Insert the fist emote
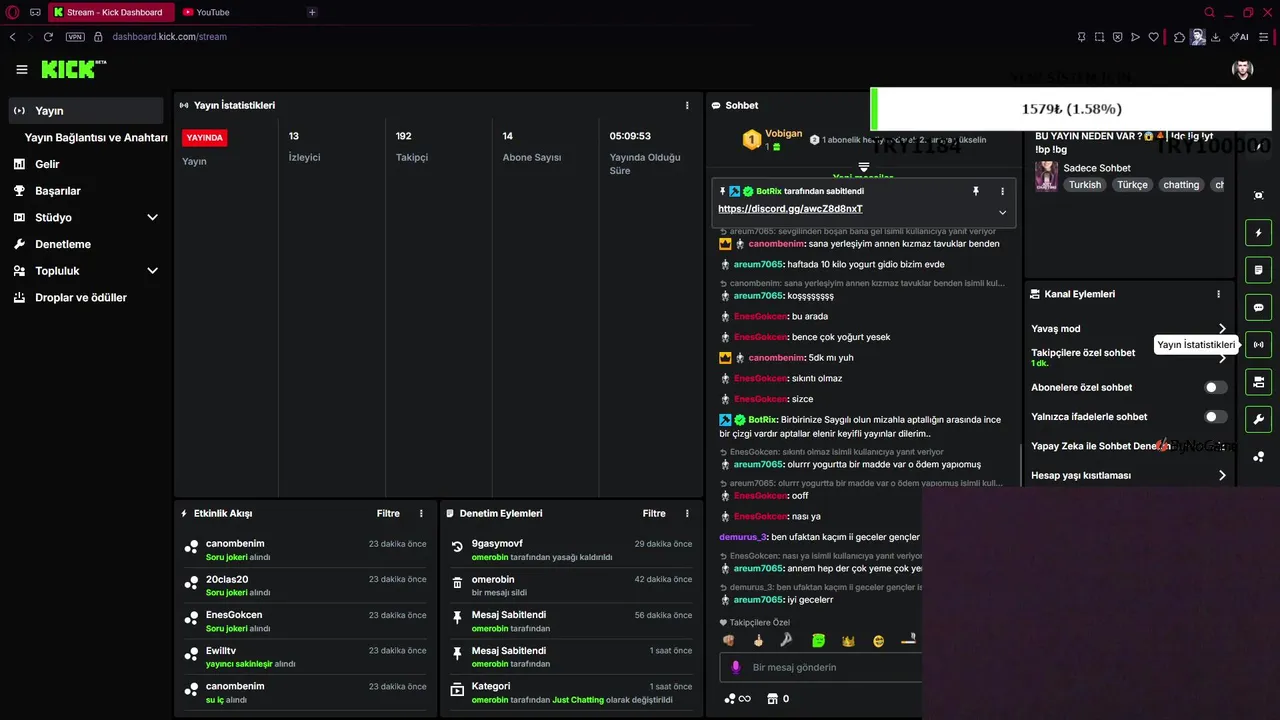The width and height of the screenshot is (1280, 720). (x=728, y=641)
